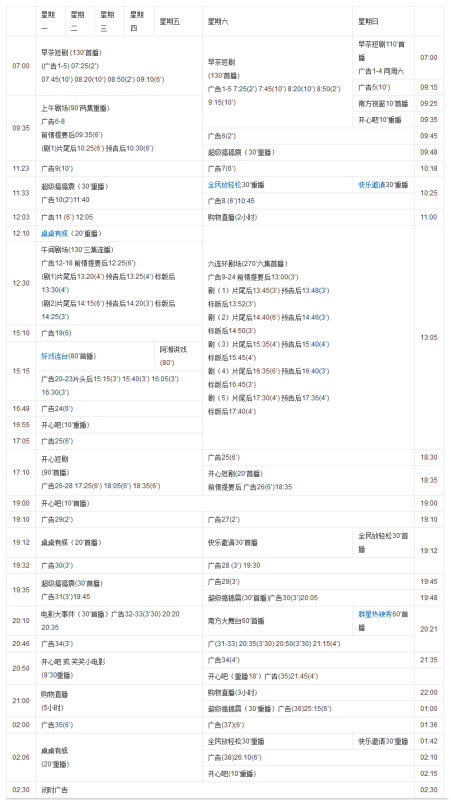The height and width of the screenshot is (800, 451).
Task: Select the 星期三 column header
Action: point(110,21)
